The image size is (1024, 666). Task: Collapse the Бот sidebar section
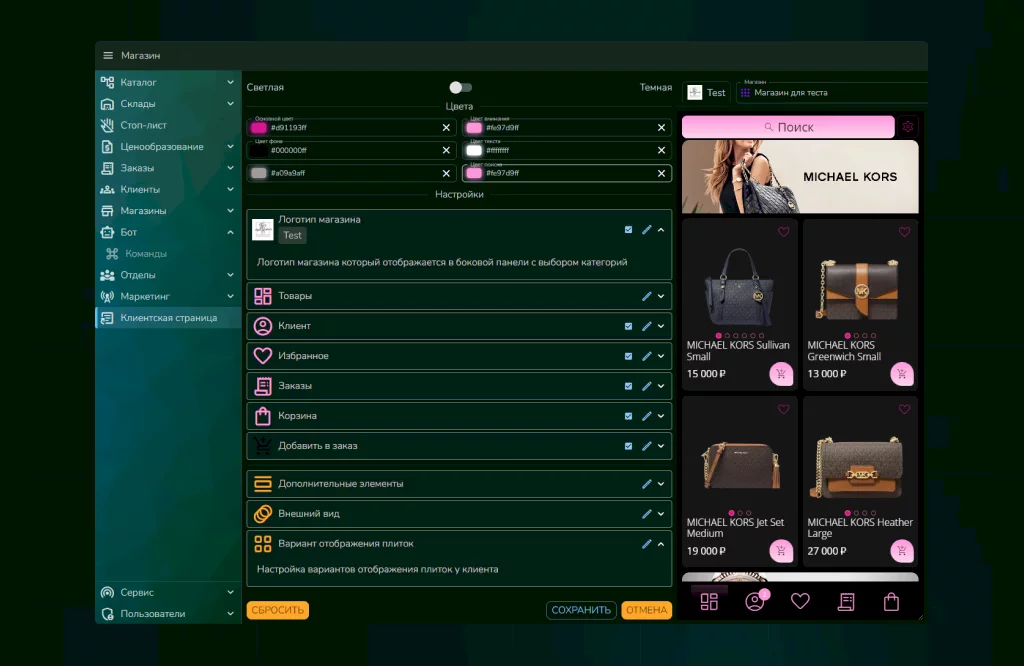(231, 232)
